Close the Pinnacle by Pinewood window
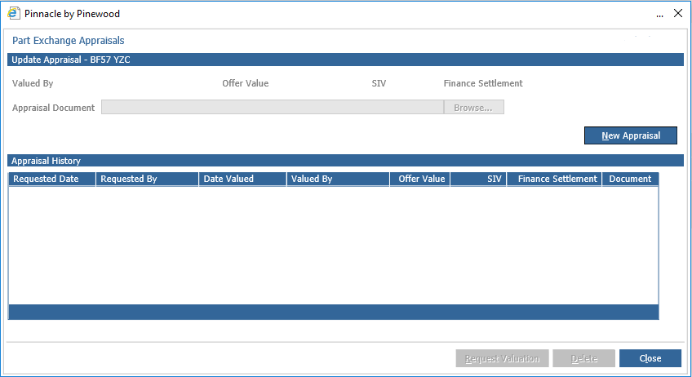 pyautogui.click(x=678, y=13)
